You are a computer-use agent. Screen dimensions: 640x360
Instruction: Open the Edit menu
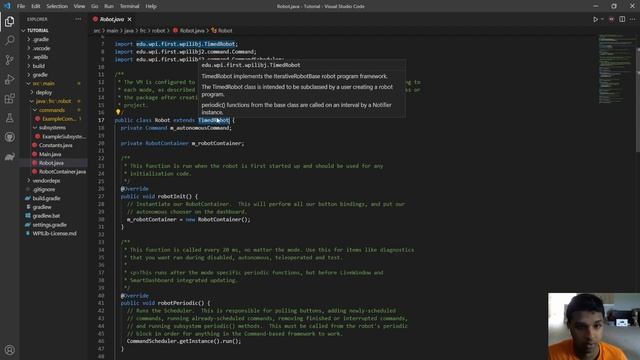click(x=36, y=6)
